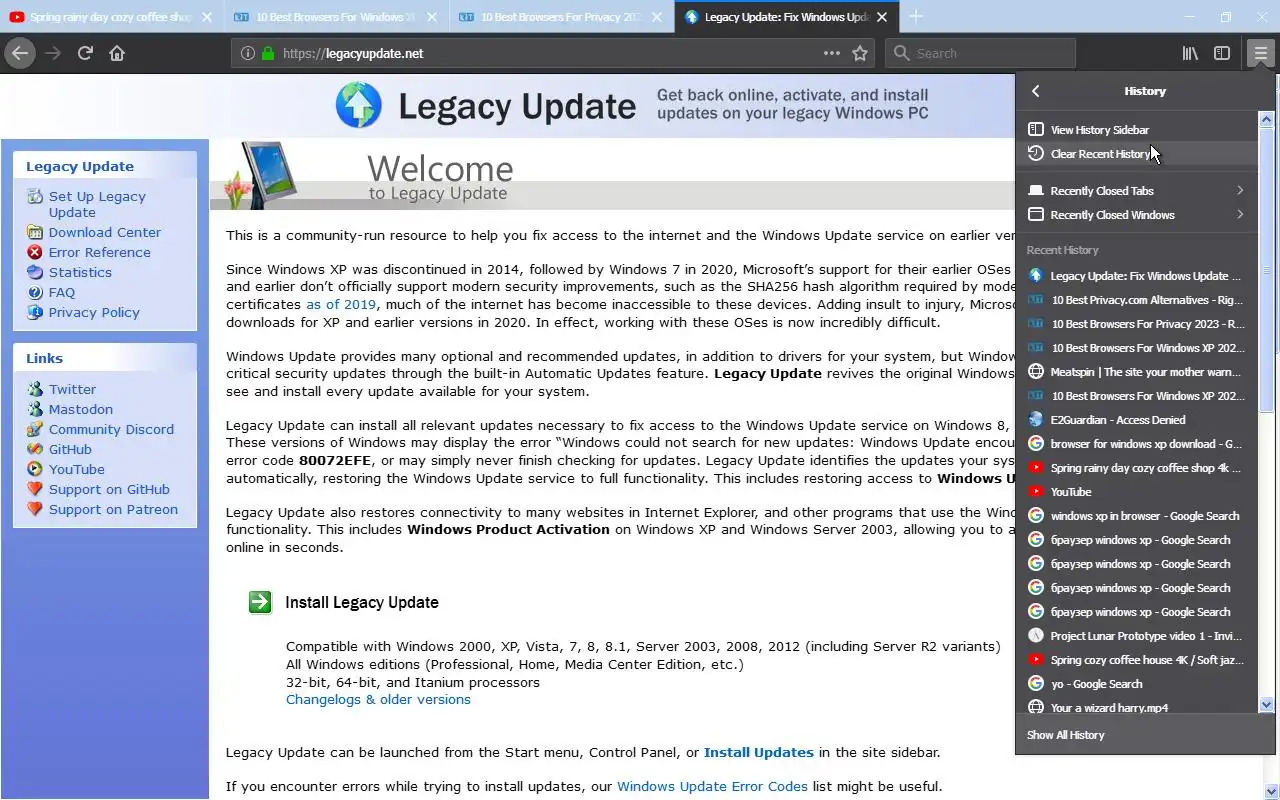This screenshot has width=1280, height=800.
Task: Open history entry Your a wizard harry.mp4
Action: click(x=1137, y=707)
